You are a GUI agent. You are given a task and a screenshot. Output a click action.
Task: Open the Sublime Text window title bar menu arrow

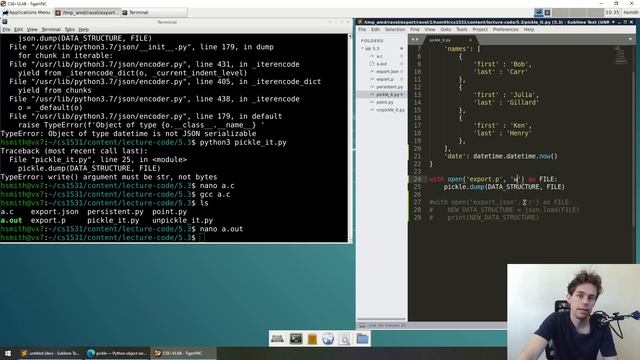pos(613,22)
